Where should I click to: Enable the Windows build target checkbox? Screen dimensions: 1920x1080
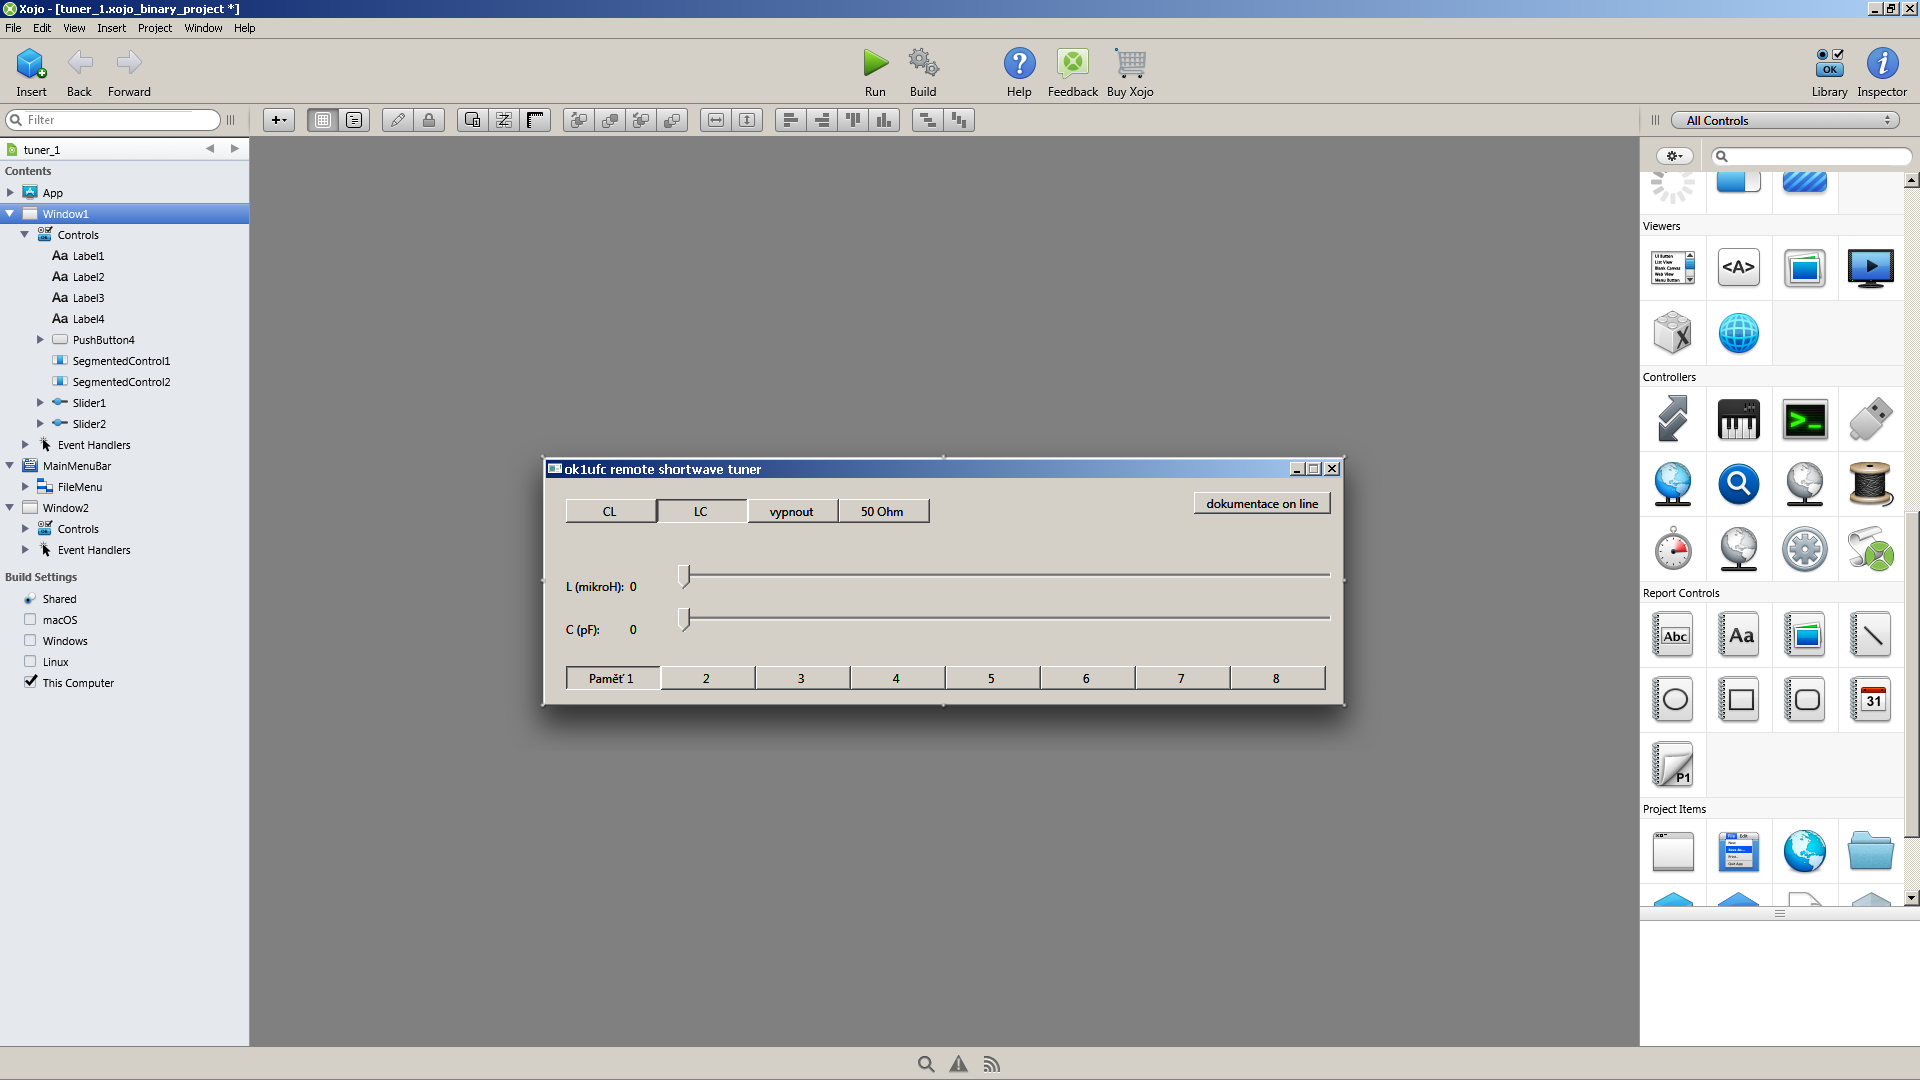tap(30, 641)
